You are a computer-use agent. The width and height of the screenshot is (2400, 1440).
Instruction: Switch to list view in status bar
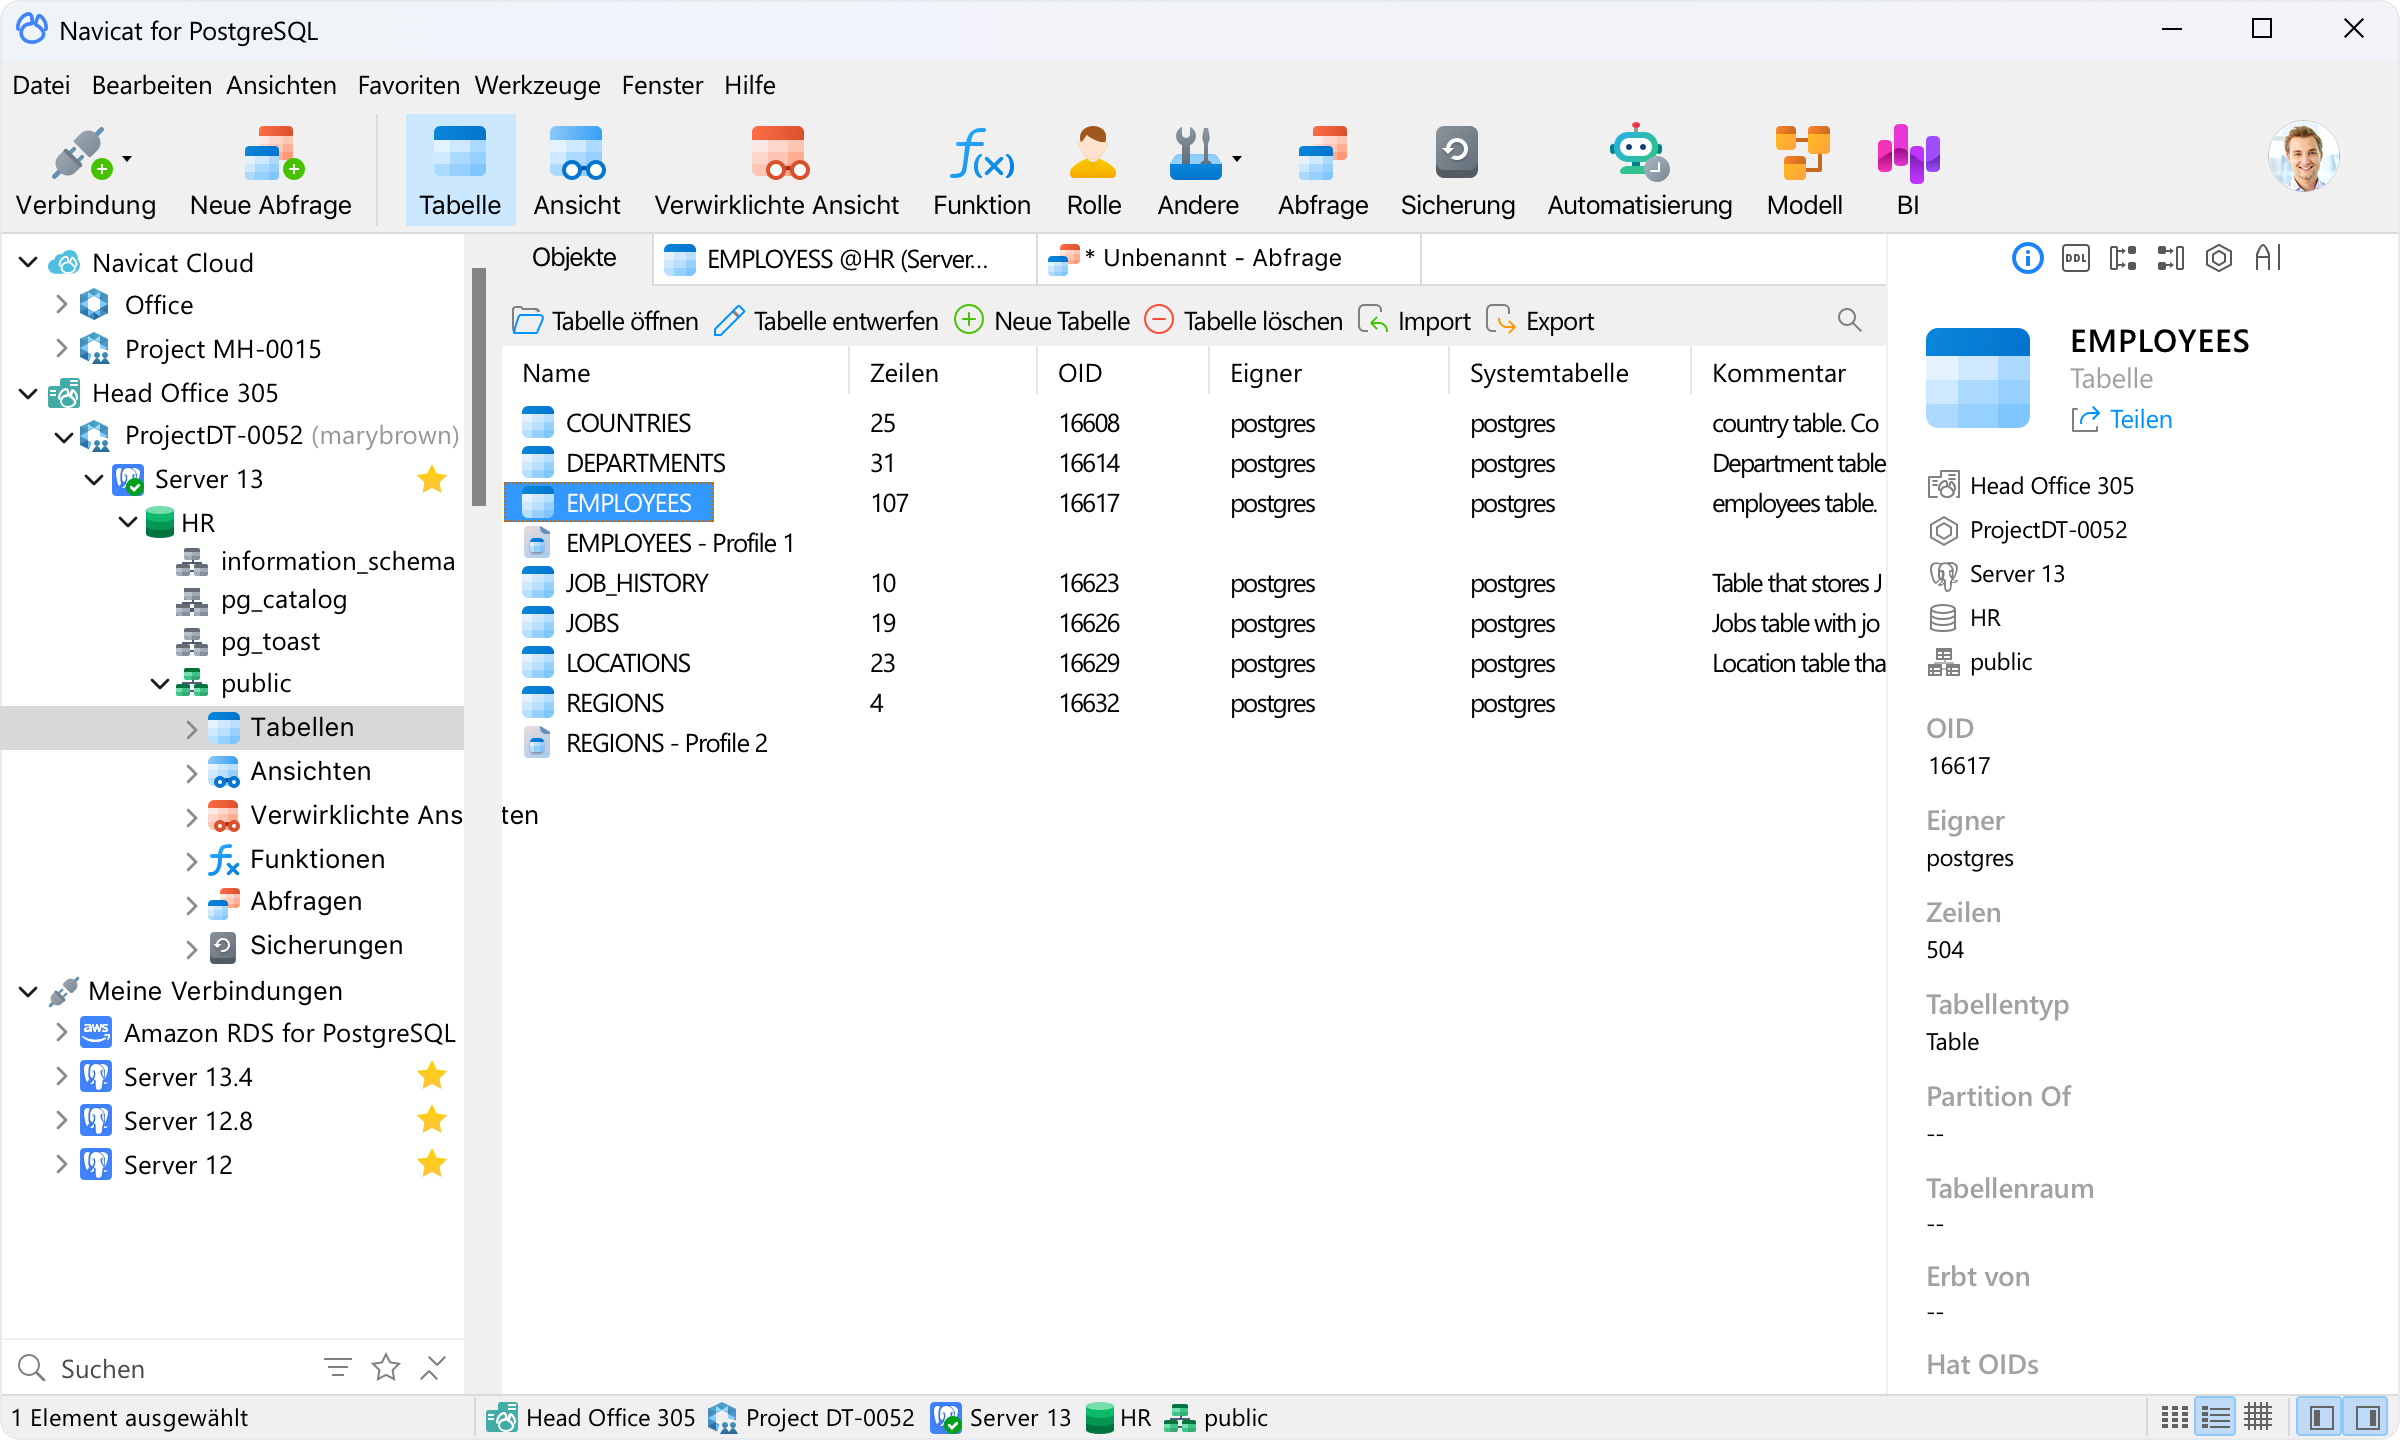(2174, 1417)
